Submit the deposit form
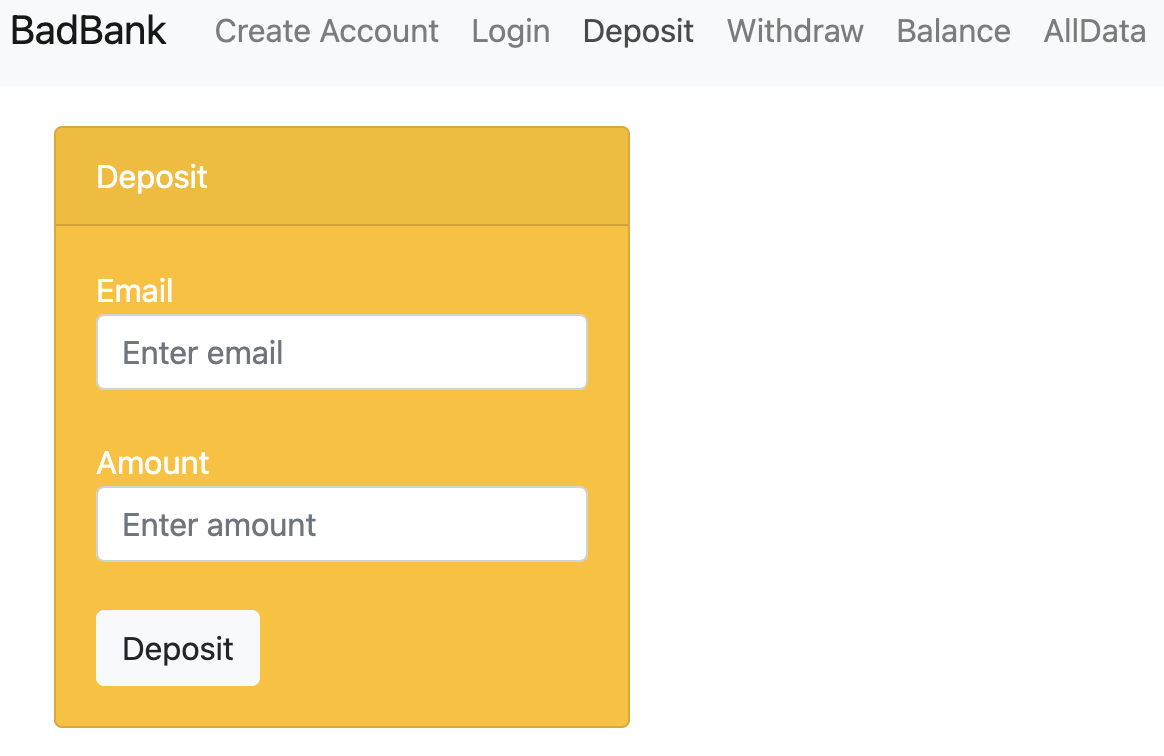Image resolution: width=1164 pixels, height=756 pixels. click(177, 648)
